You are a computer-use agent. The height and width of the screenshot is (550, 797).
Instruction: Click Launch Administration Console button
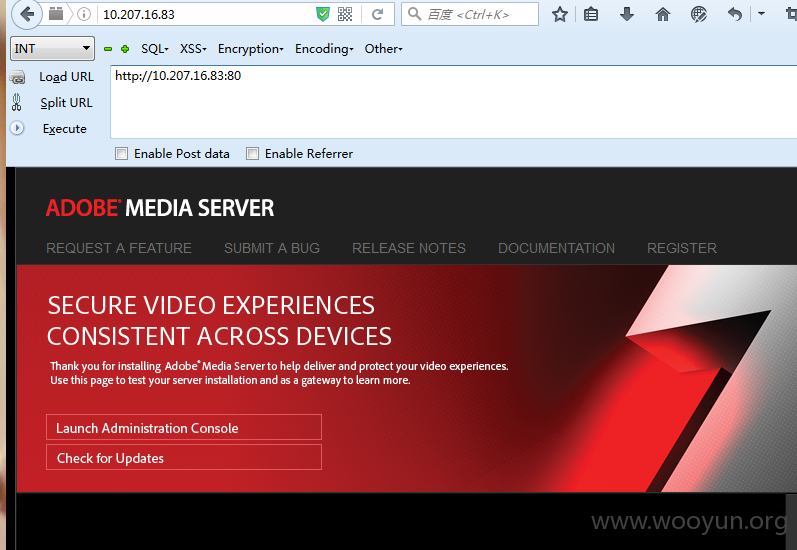(x=184, y=427)
